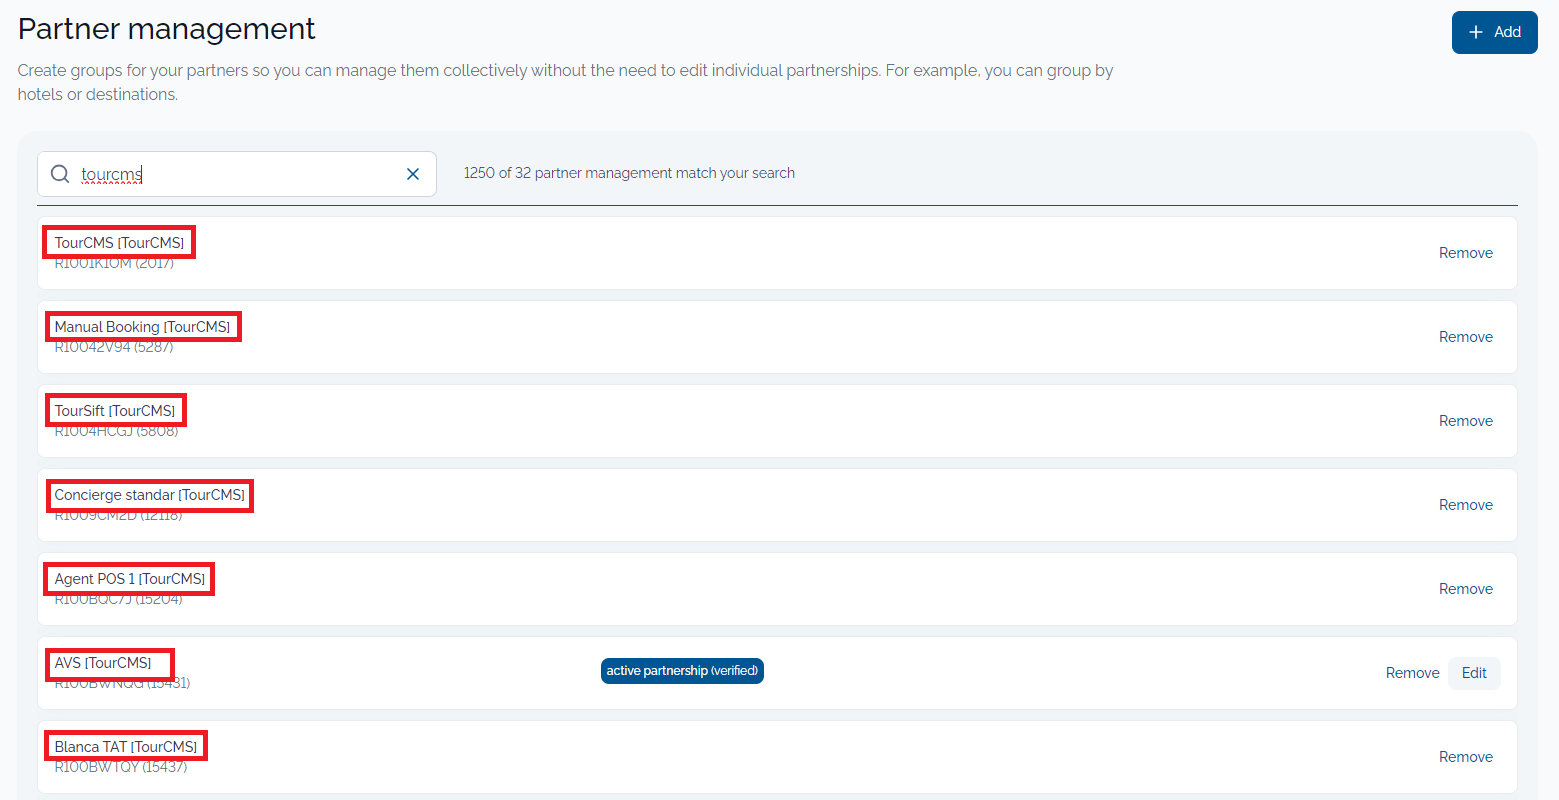Select the AVS [TourCMS] row title
Screen dimensions: 1559x800
pos(103,663)
